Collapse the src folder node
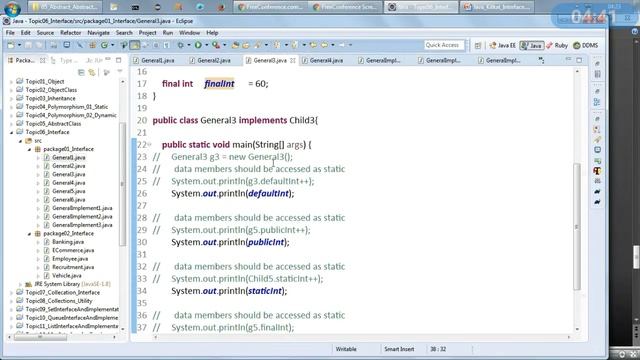The image size is (640, 360). click(20, 141)
